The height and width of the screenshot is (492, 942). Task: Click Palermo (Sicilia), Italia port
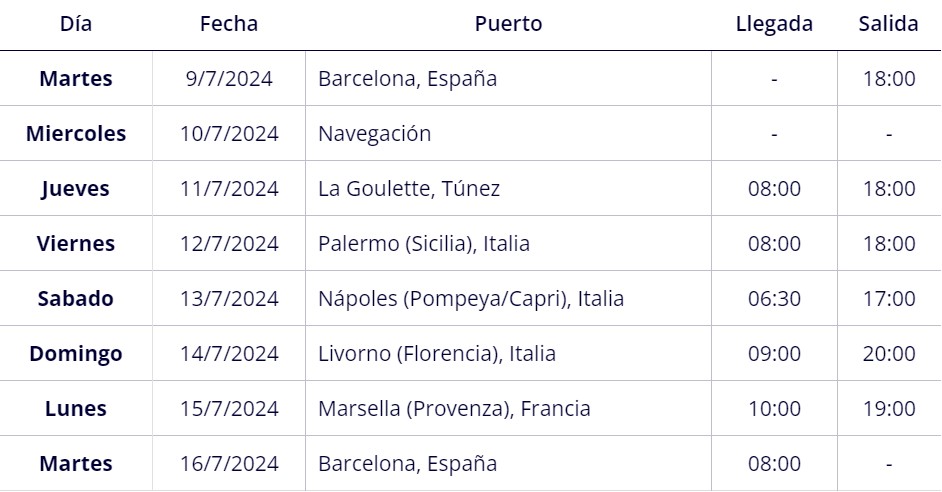(424, 243)
